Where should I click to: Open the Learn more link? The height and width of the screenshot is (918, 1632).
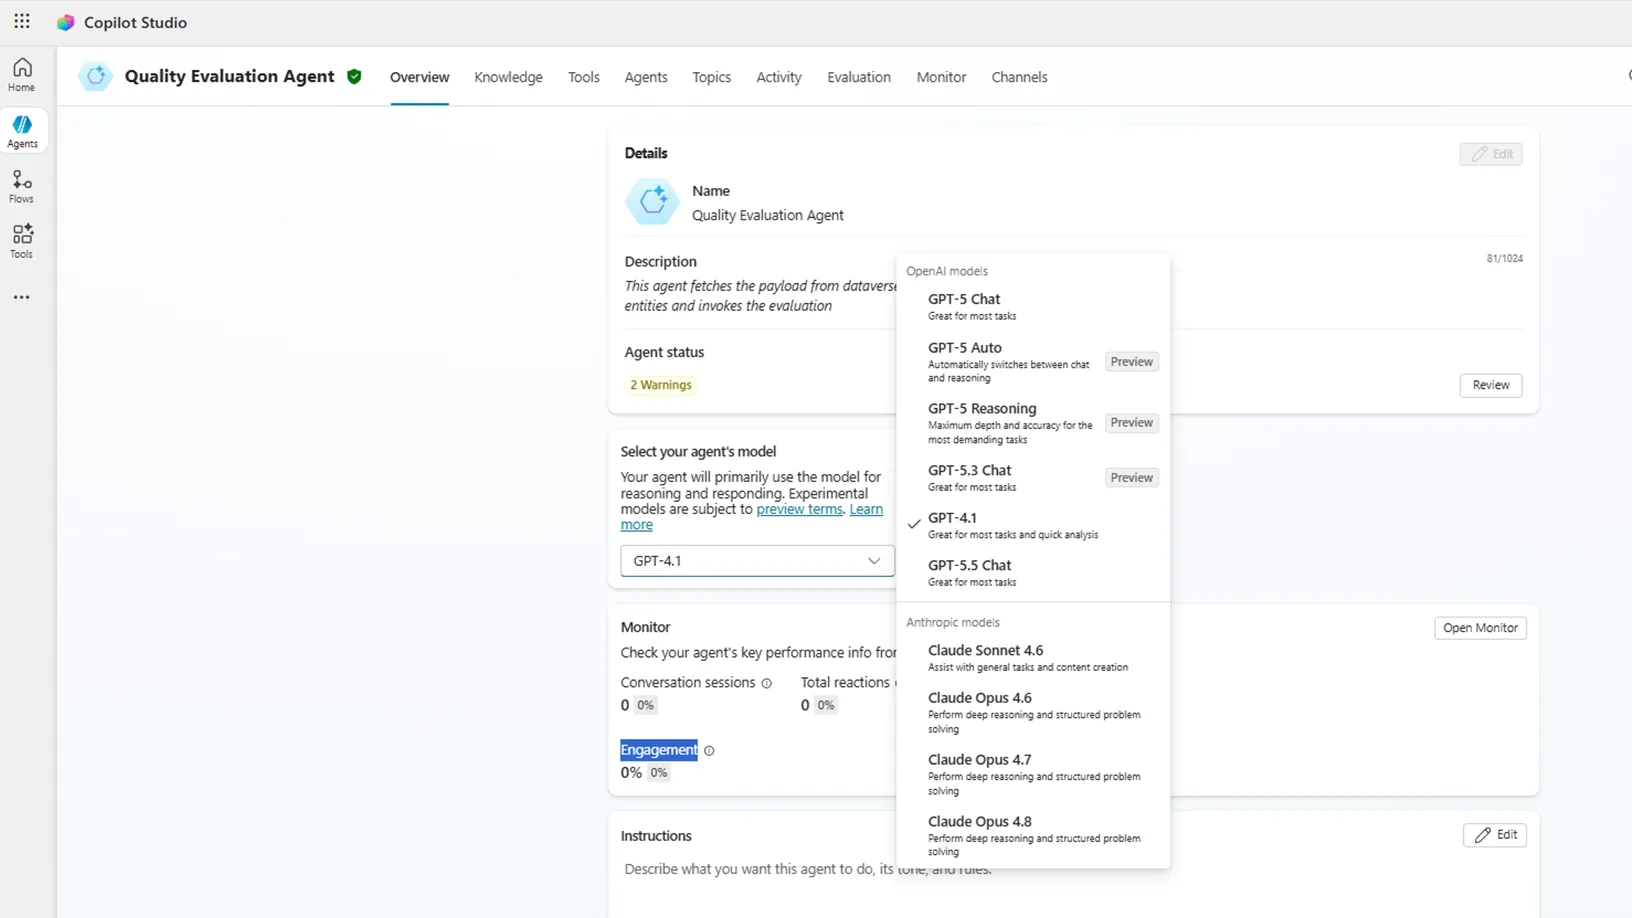pyautogui.click(x=866, y=509)
